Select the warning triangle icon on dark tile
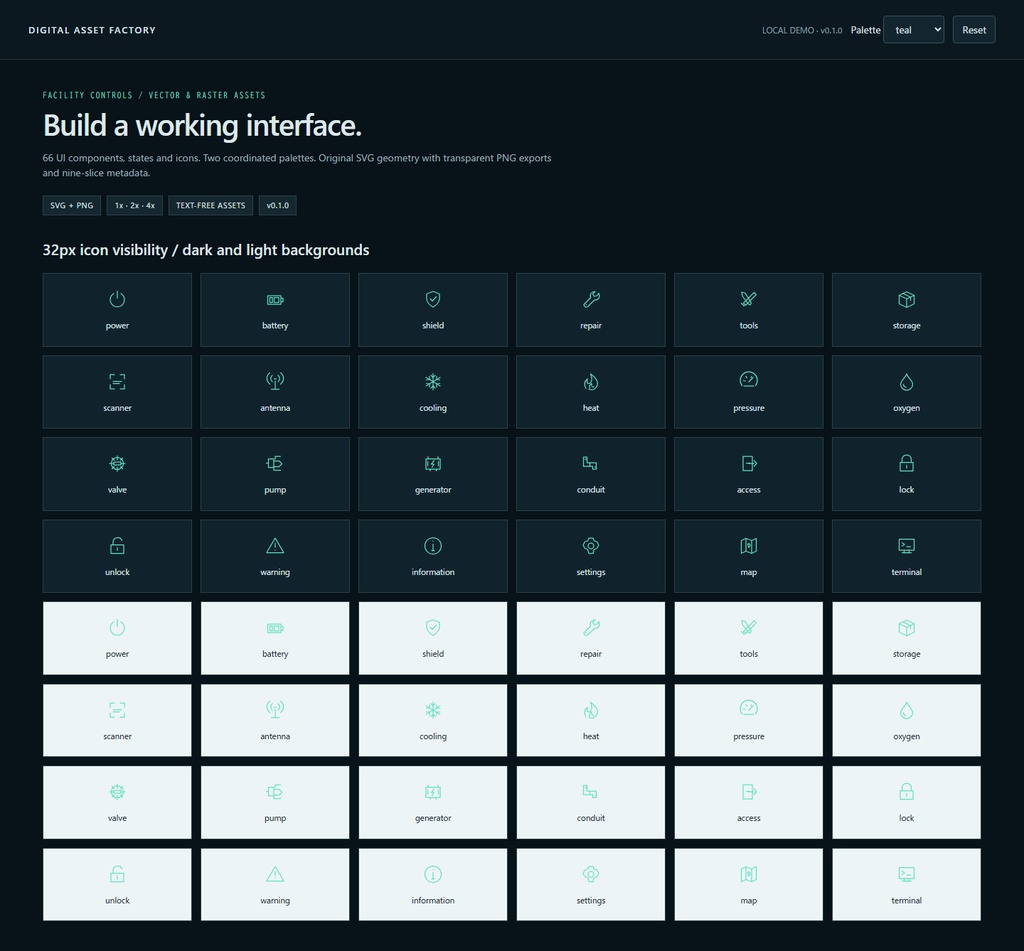The width and height of the screenshot is (1024, 951). [x=275, y=545]
